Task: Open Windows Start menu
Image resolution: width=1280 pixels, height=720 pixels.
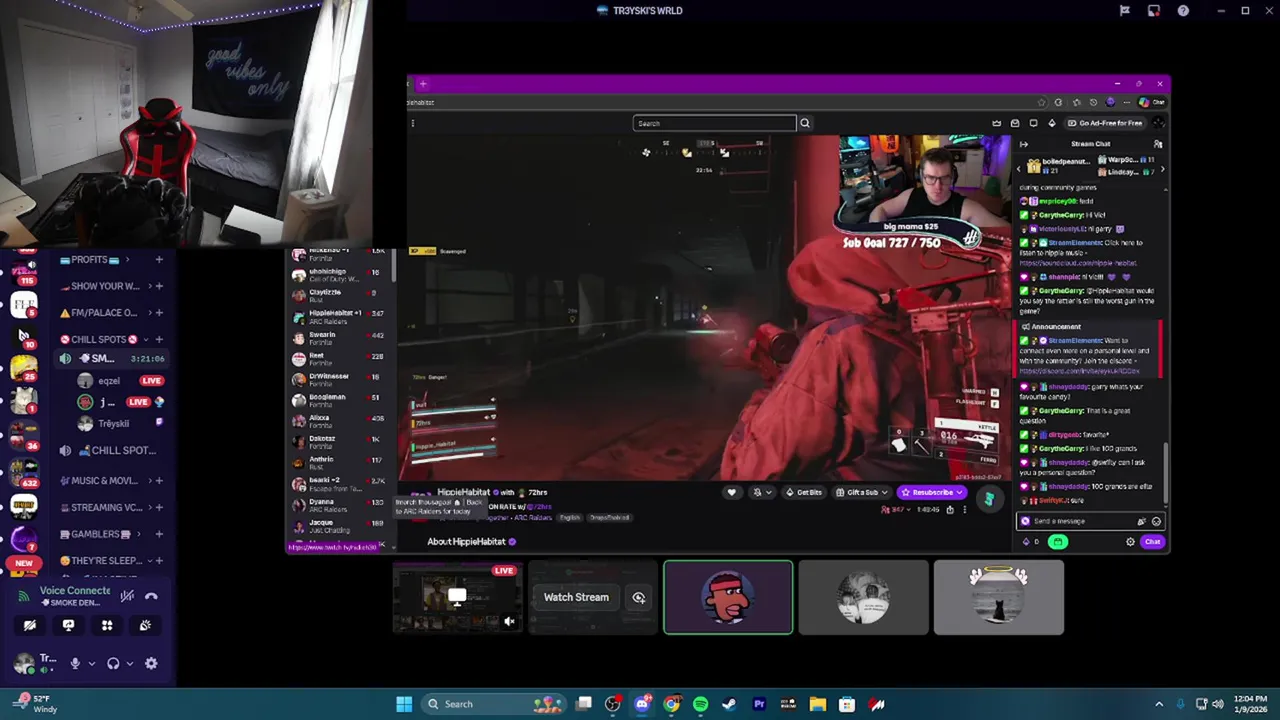Action: click(404, 704)
